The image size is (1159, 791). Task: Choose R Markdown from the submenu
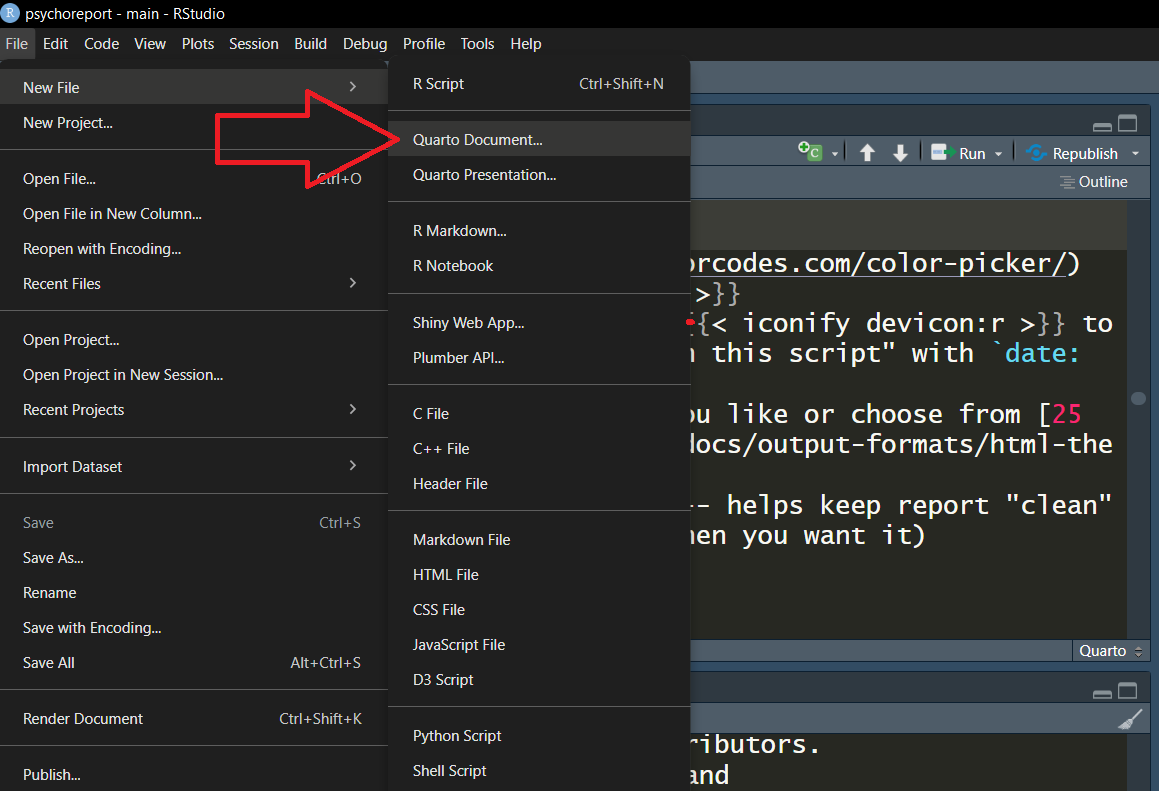click(460, 231)
